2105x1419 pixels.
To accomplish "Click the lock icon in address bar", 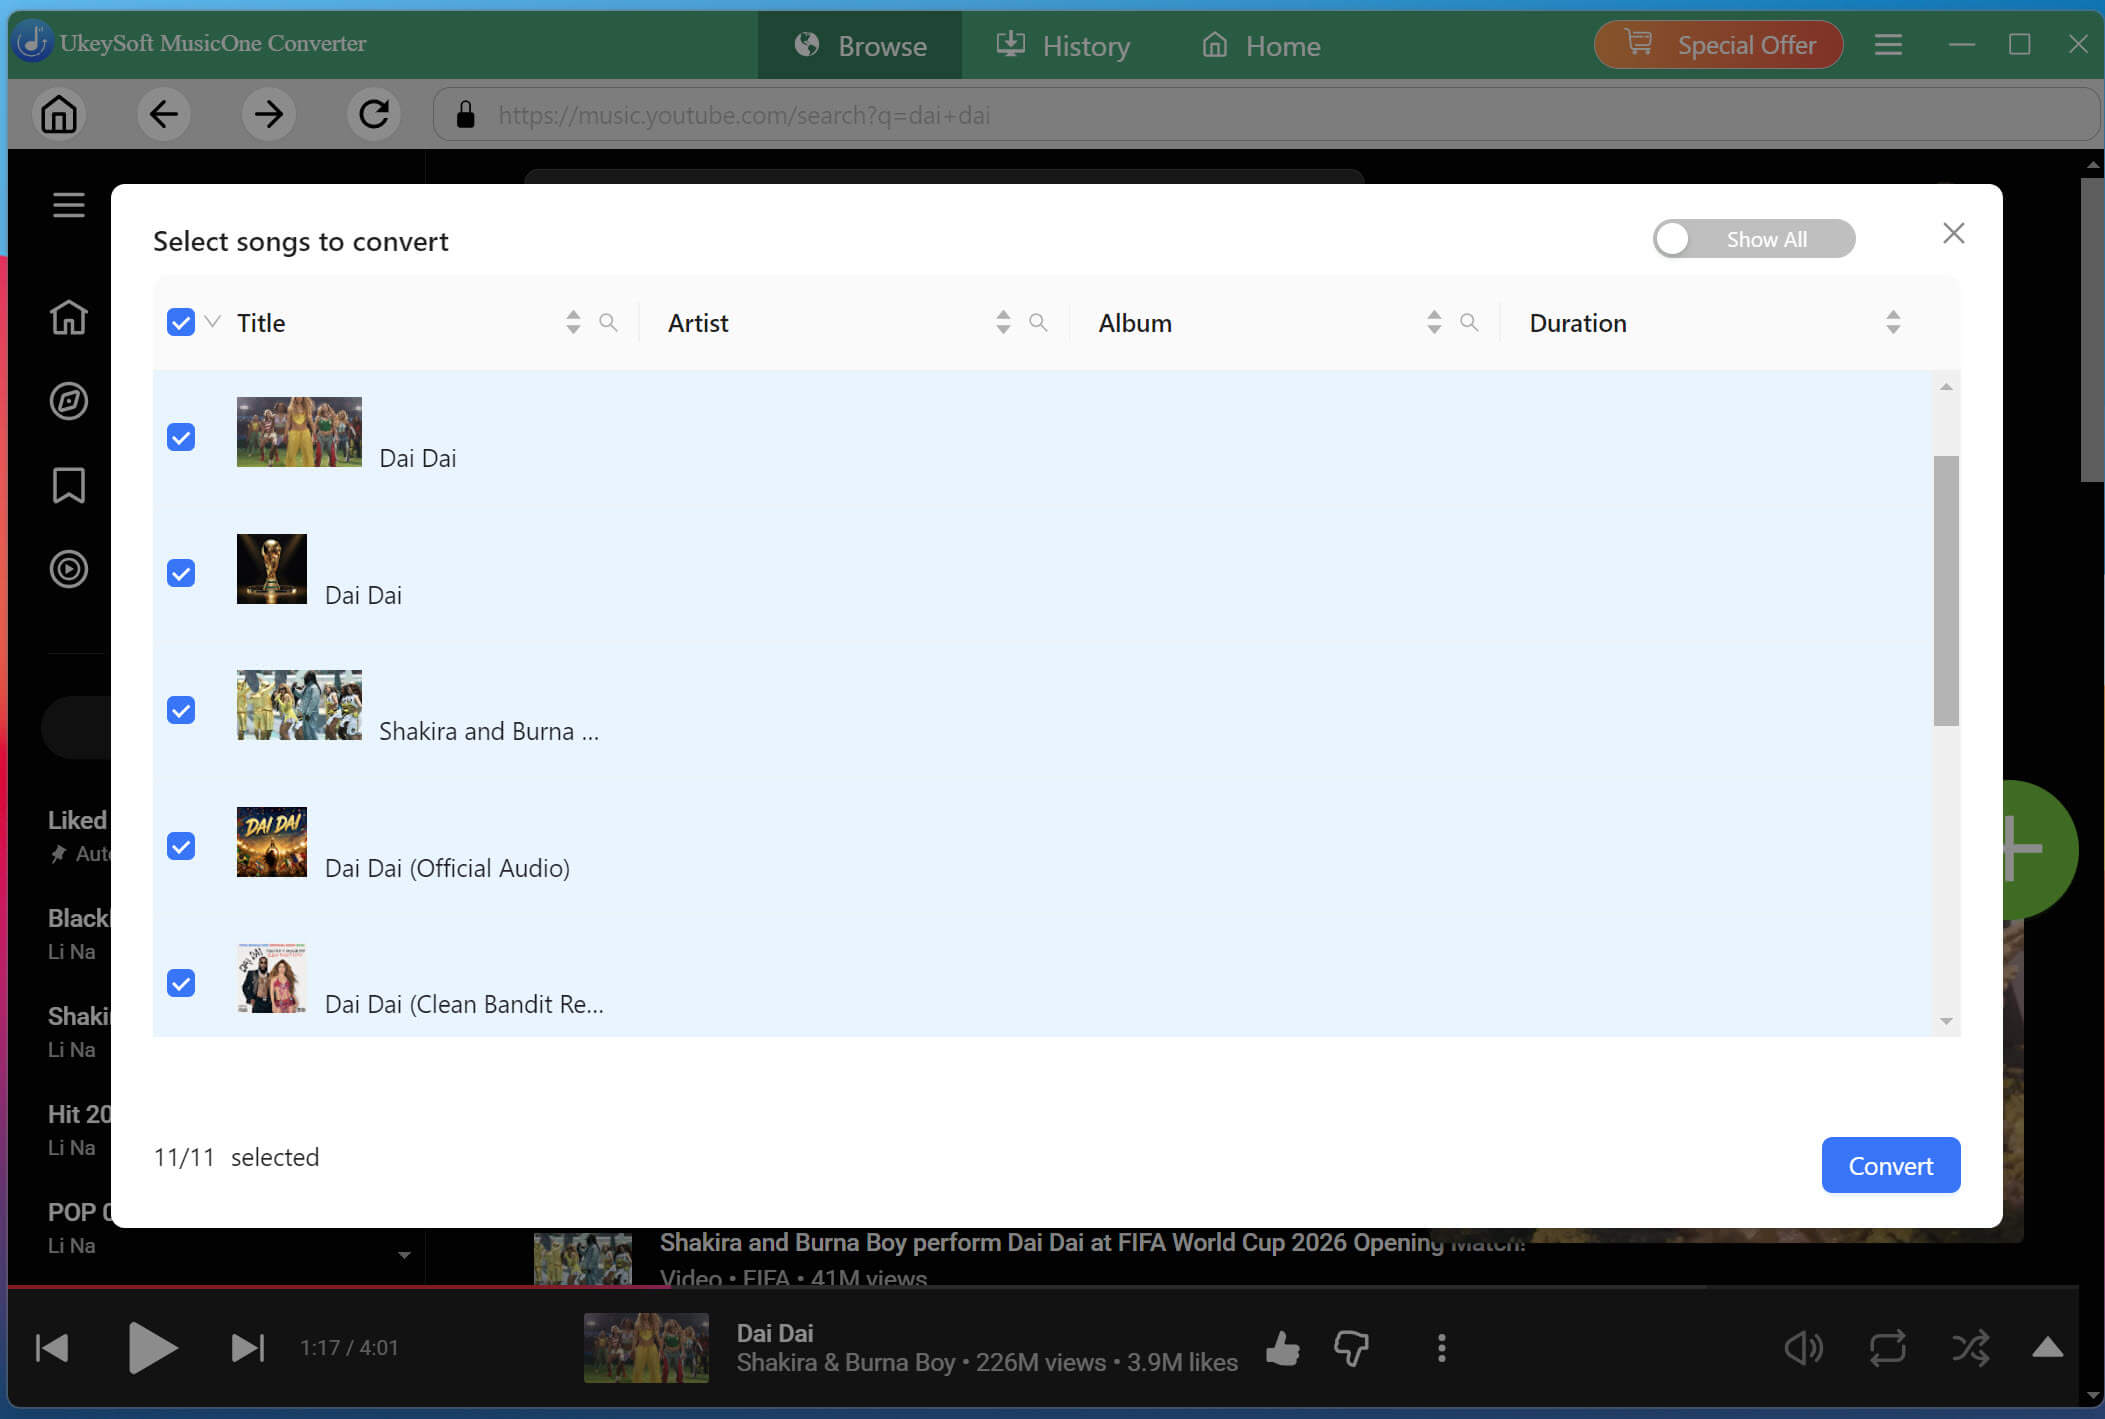I will pos(465,115).
